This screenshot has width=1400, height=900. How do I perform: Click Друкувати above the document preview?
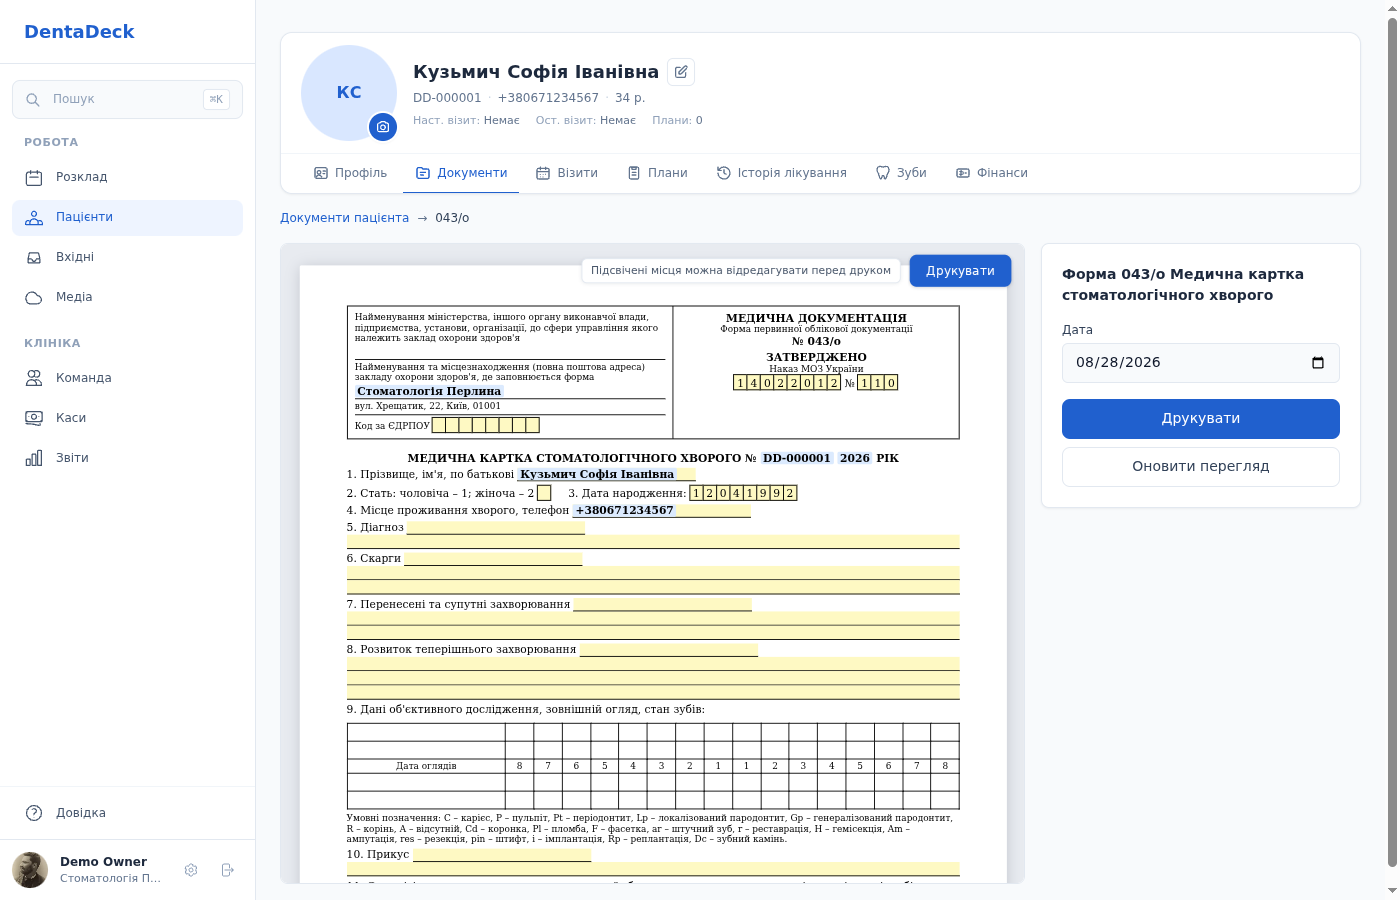[x=960, y=271]
